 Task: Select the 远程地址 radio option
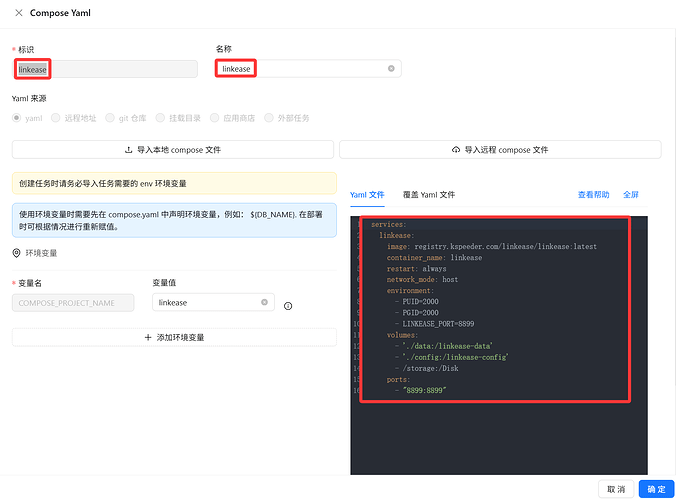click(x=57, y=118)
